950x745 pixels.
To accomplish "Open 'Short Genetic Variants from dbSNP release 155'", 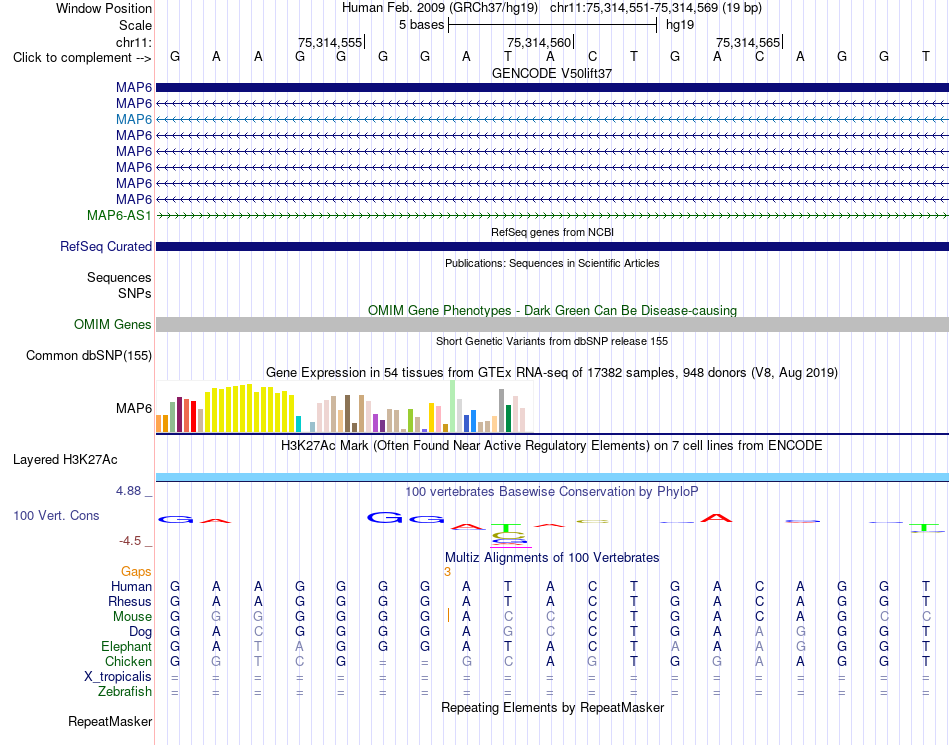I will (x=552, y=341).
